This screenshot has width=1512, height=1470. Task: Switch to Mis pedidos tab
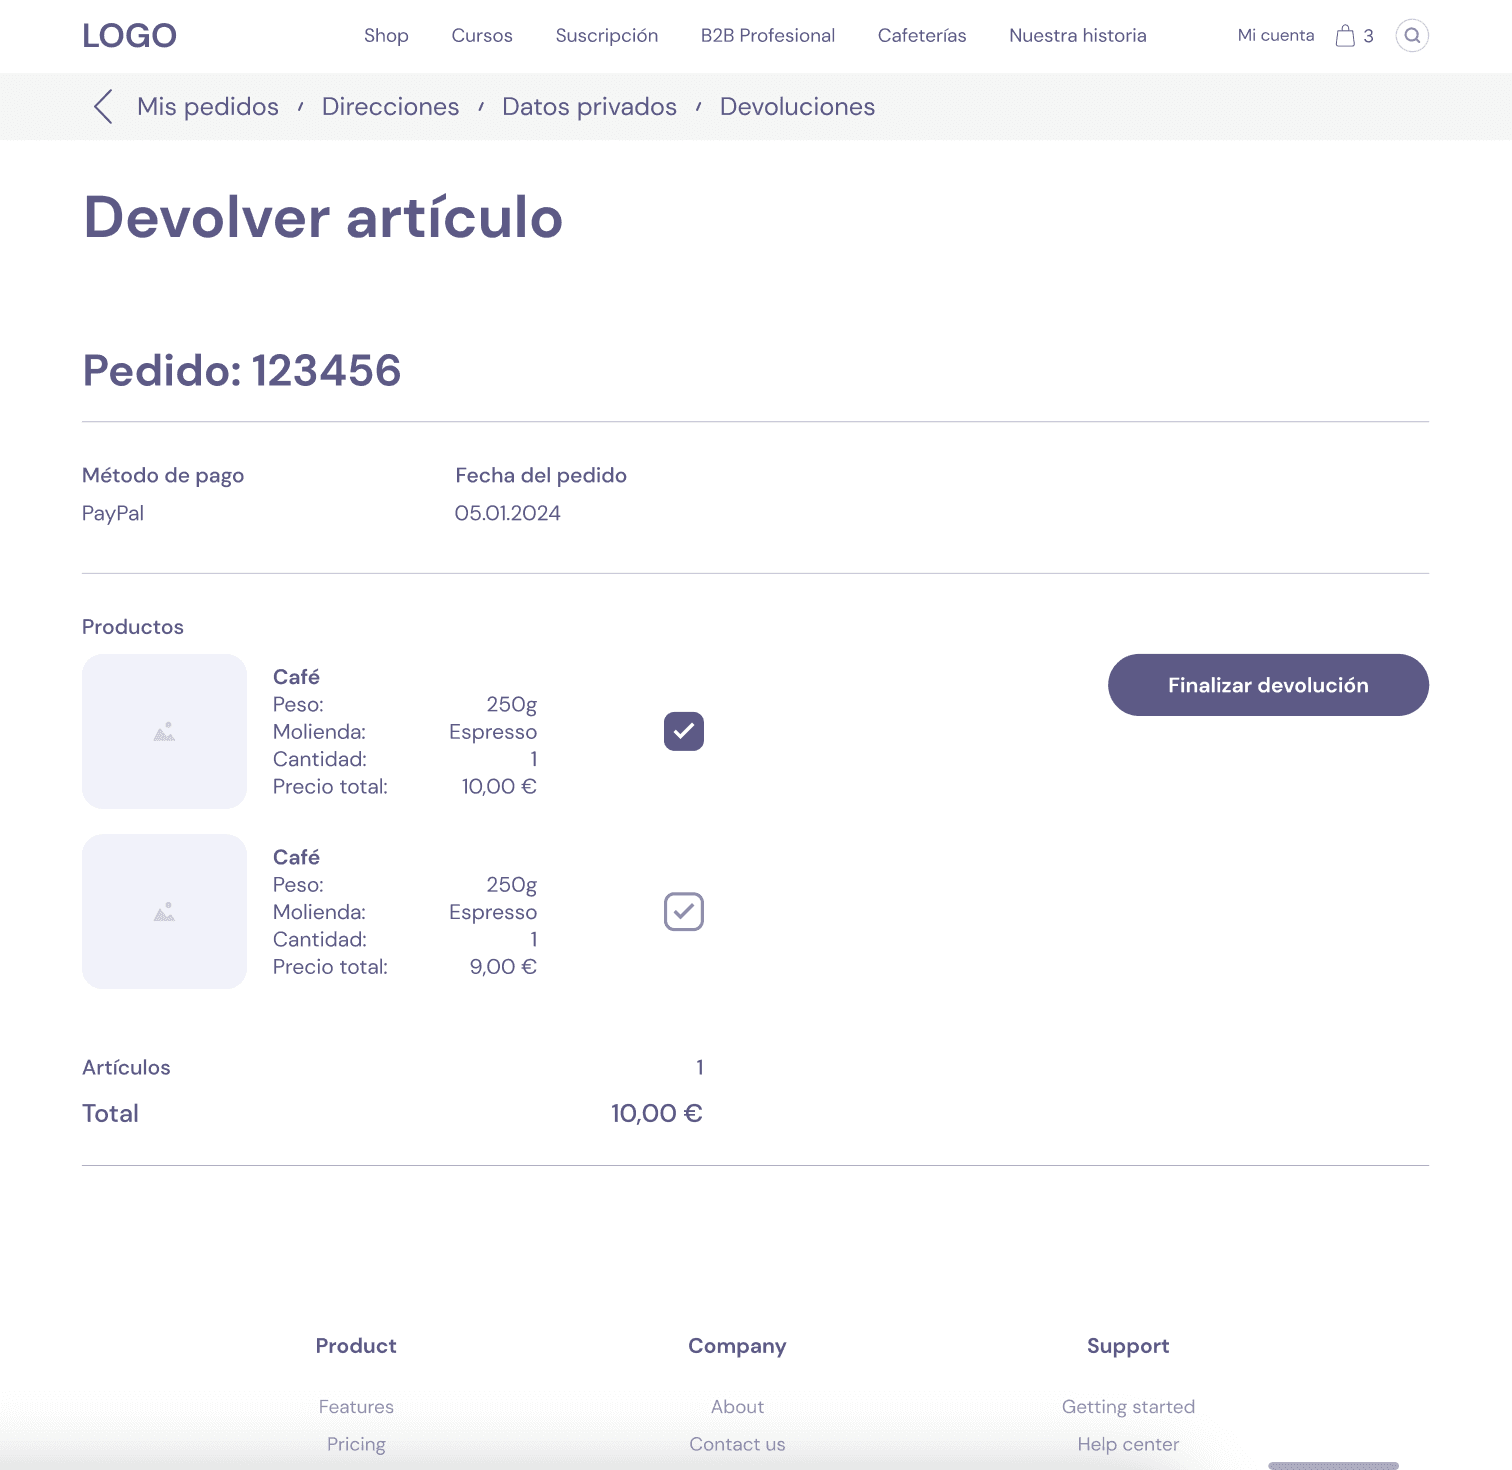208,107
